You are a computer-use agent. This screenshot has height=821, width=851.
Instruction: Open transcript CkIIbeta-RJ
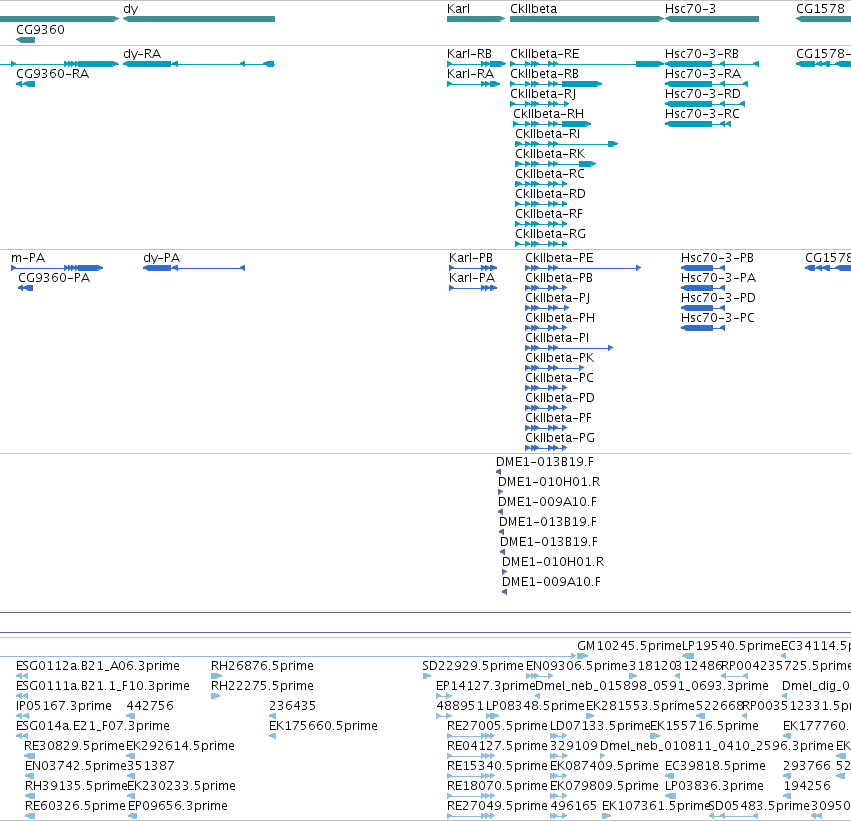539,104
